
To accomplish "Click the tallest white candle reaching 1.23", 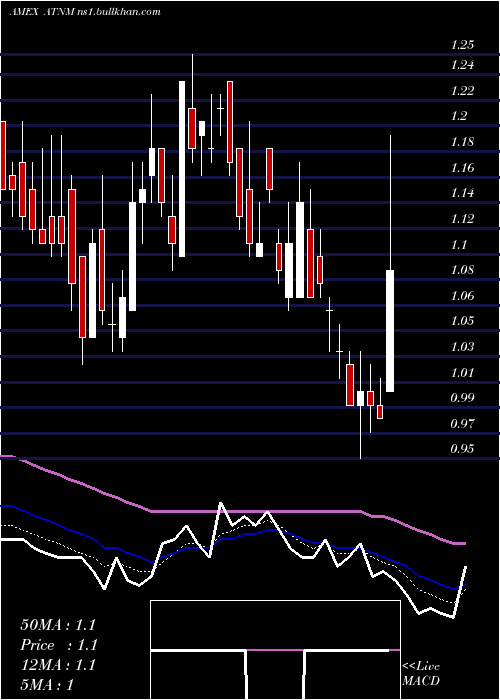I will coord(182,169).
